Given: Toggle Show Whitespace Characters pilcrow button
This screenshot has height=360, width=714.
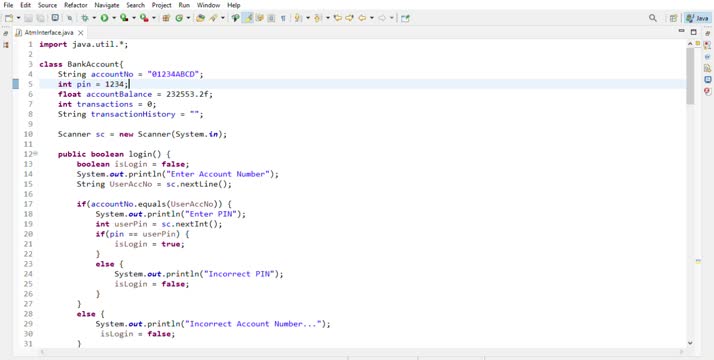Looking at the screenshot, I should (283, 18).
